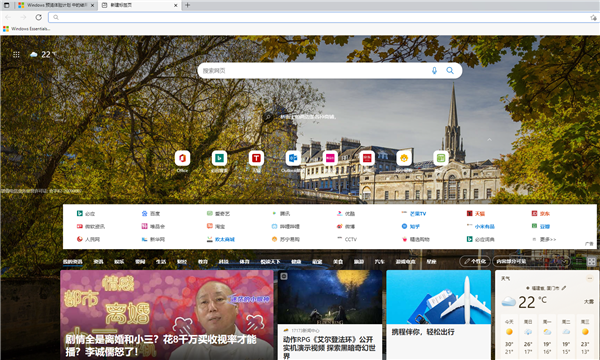Select the 新建标签页 tab
This screenshot has width=600, height=360.
(139, 5)
